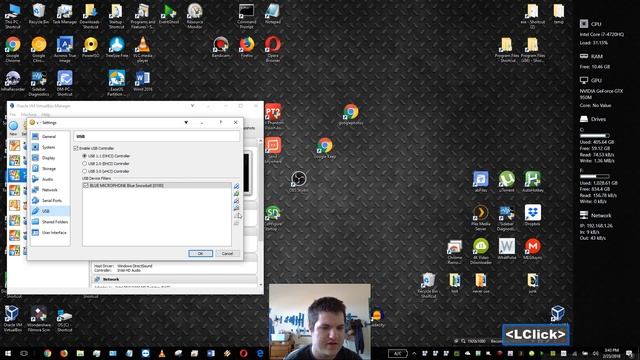Screen dimensions: 640x360
Task: Open Oracle VM VirtualBox desktop shortcut
Action: click(13, 318)
